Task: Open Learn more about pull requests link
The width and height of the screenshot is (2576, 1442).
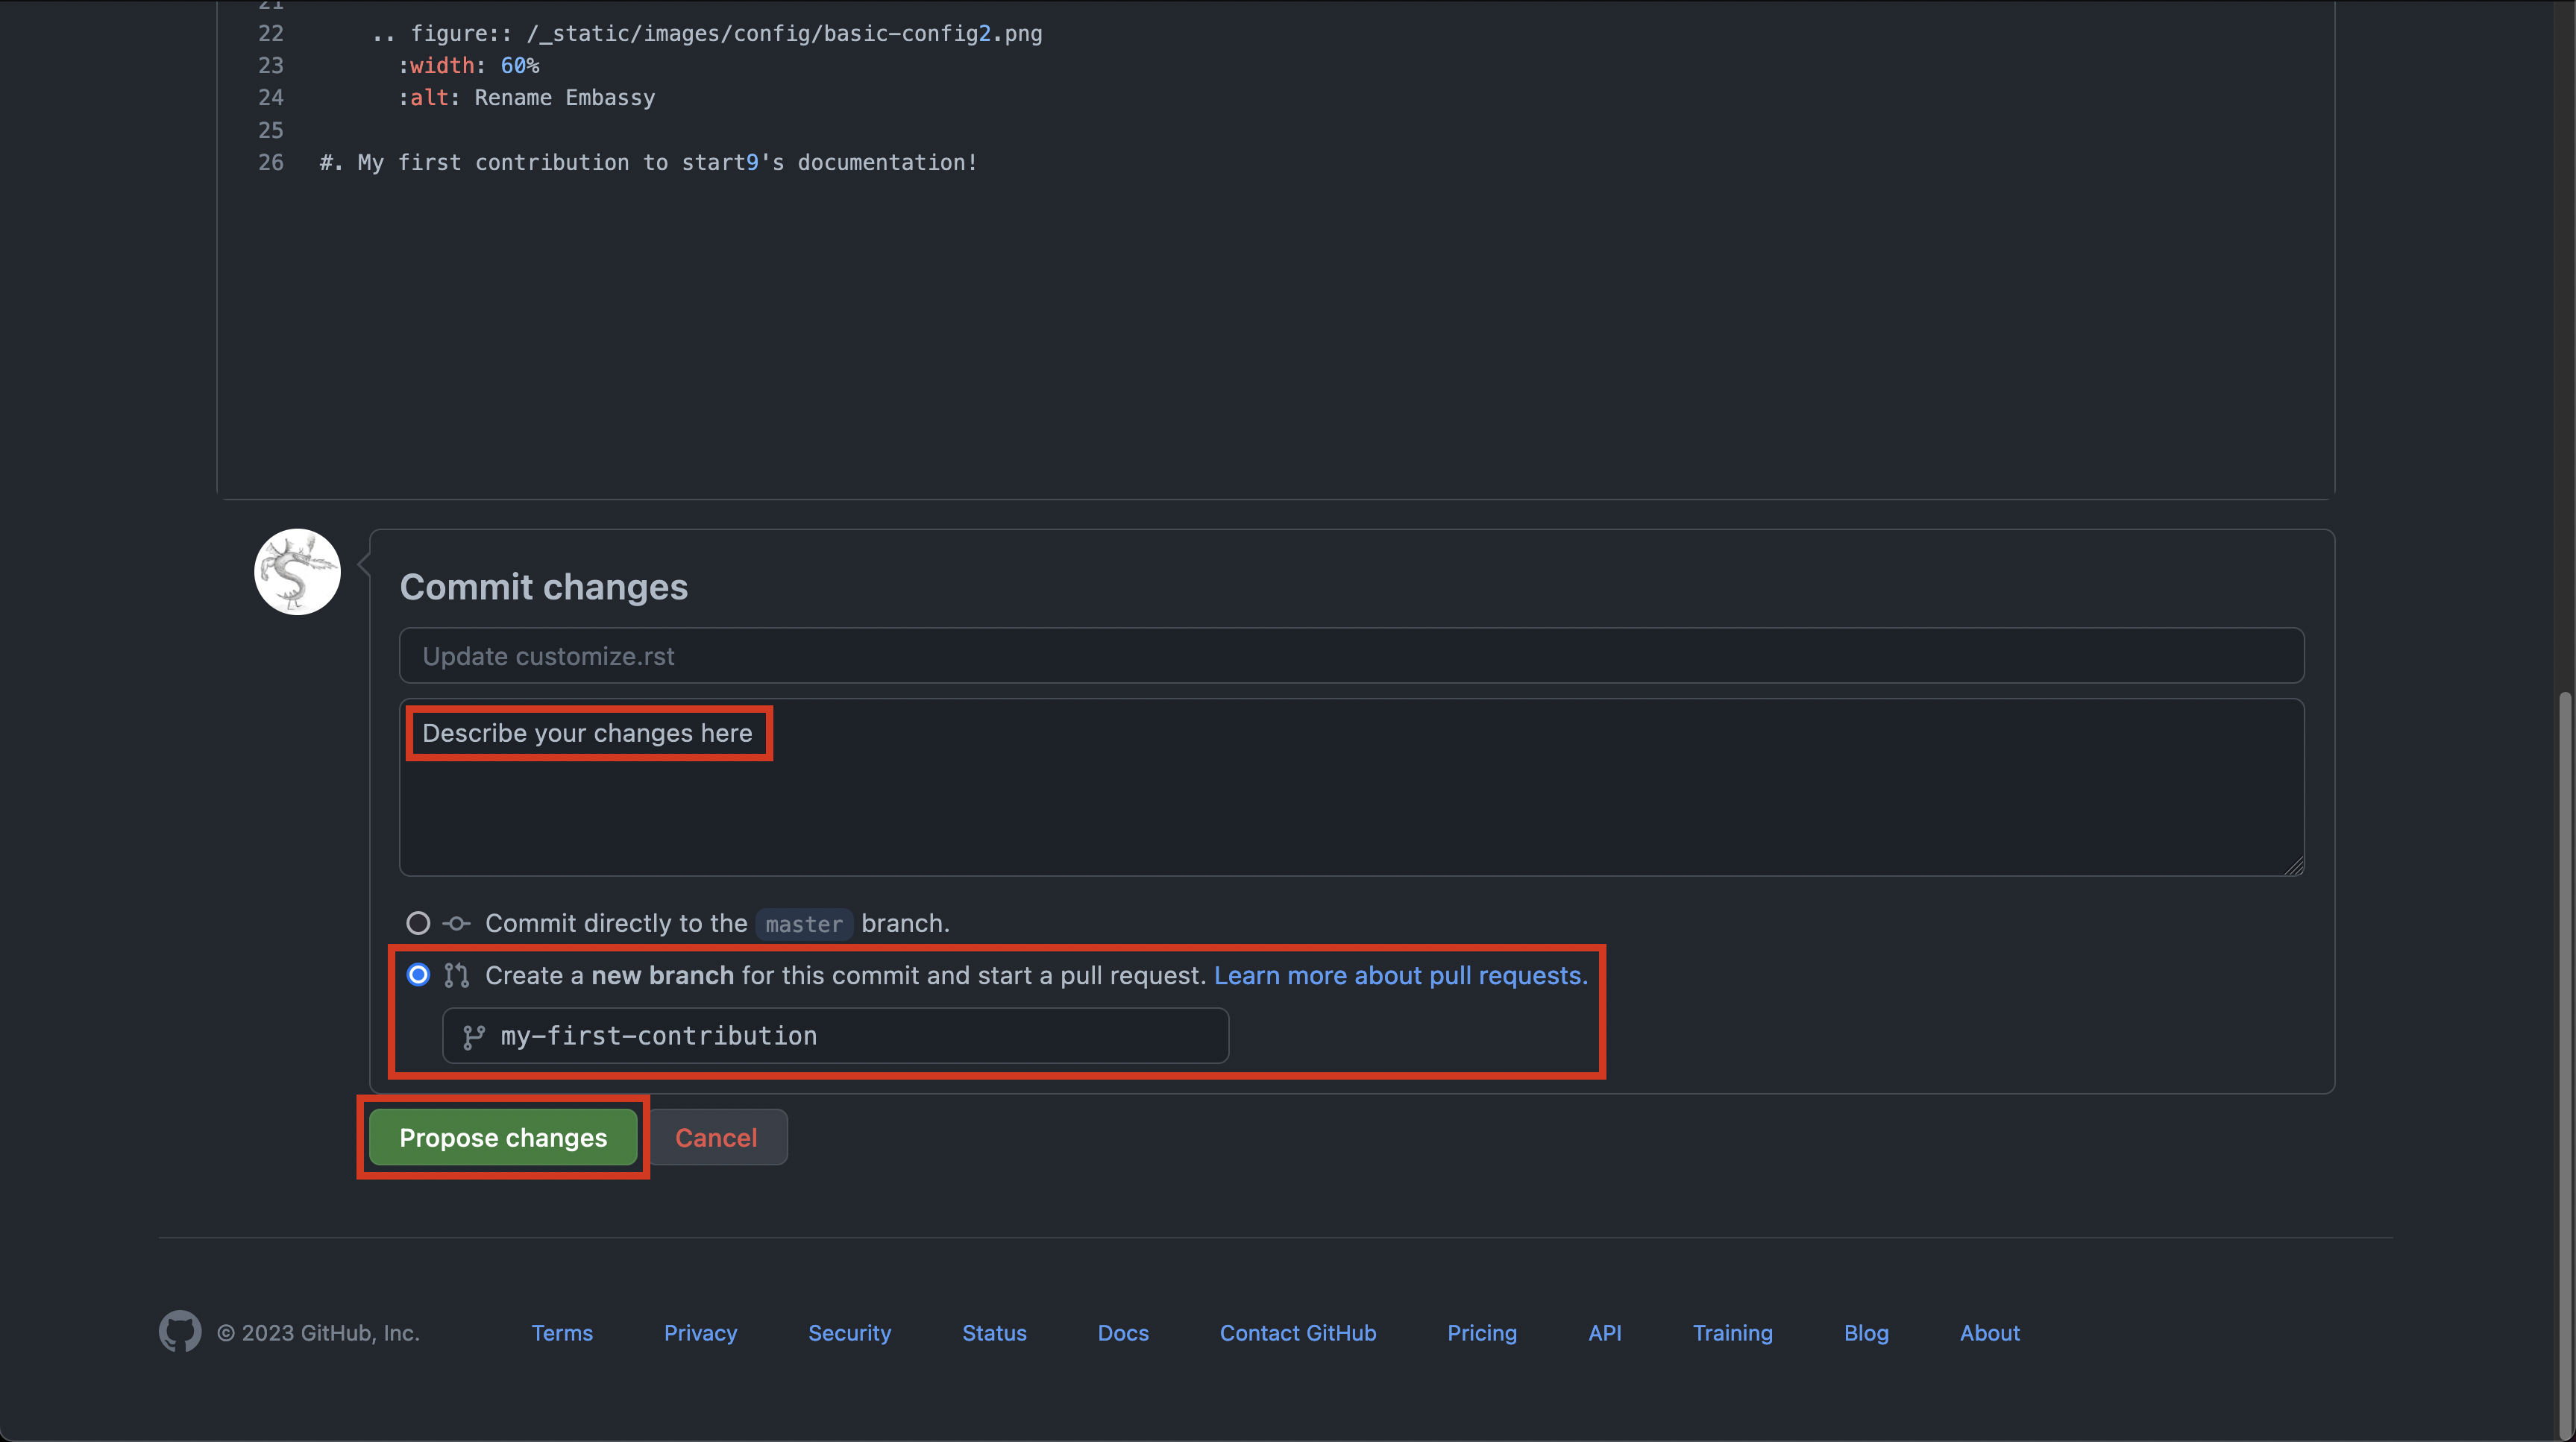Action: [1400, 975]
